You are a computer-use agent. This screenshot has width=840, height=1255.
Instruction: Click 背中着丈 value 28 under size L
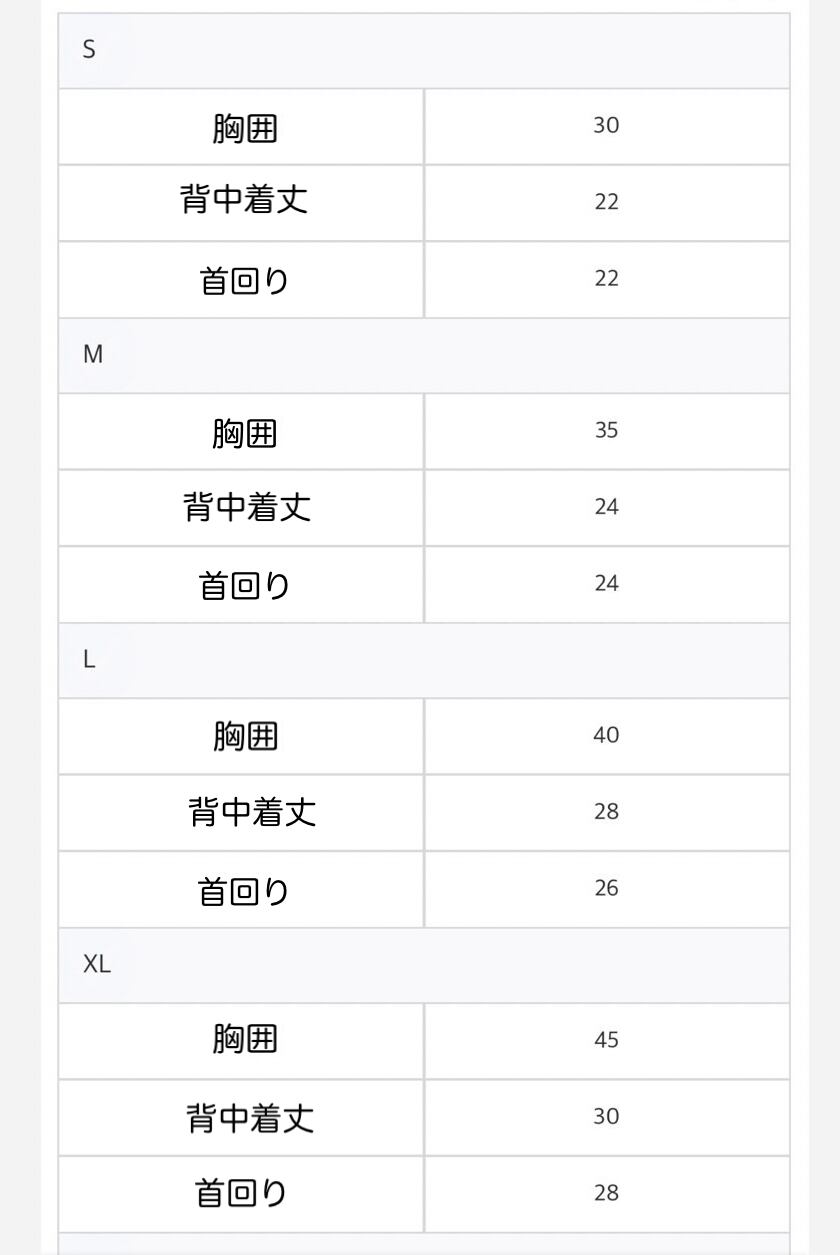point(606,811)
